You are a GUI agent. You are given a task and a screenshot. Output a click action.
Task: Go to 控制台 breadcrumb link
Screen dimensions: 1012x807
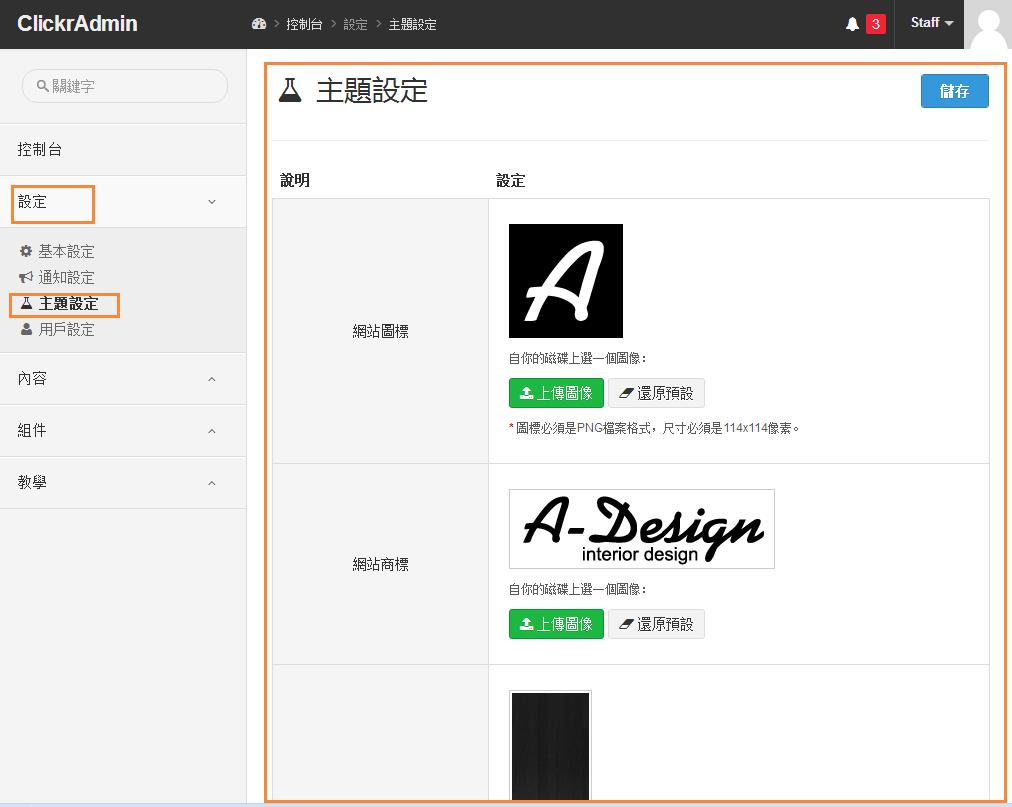coord(304,25)
